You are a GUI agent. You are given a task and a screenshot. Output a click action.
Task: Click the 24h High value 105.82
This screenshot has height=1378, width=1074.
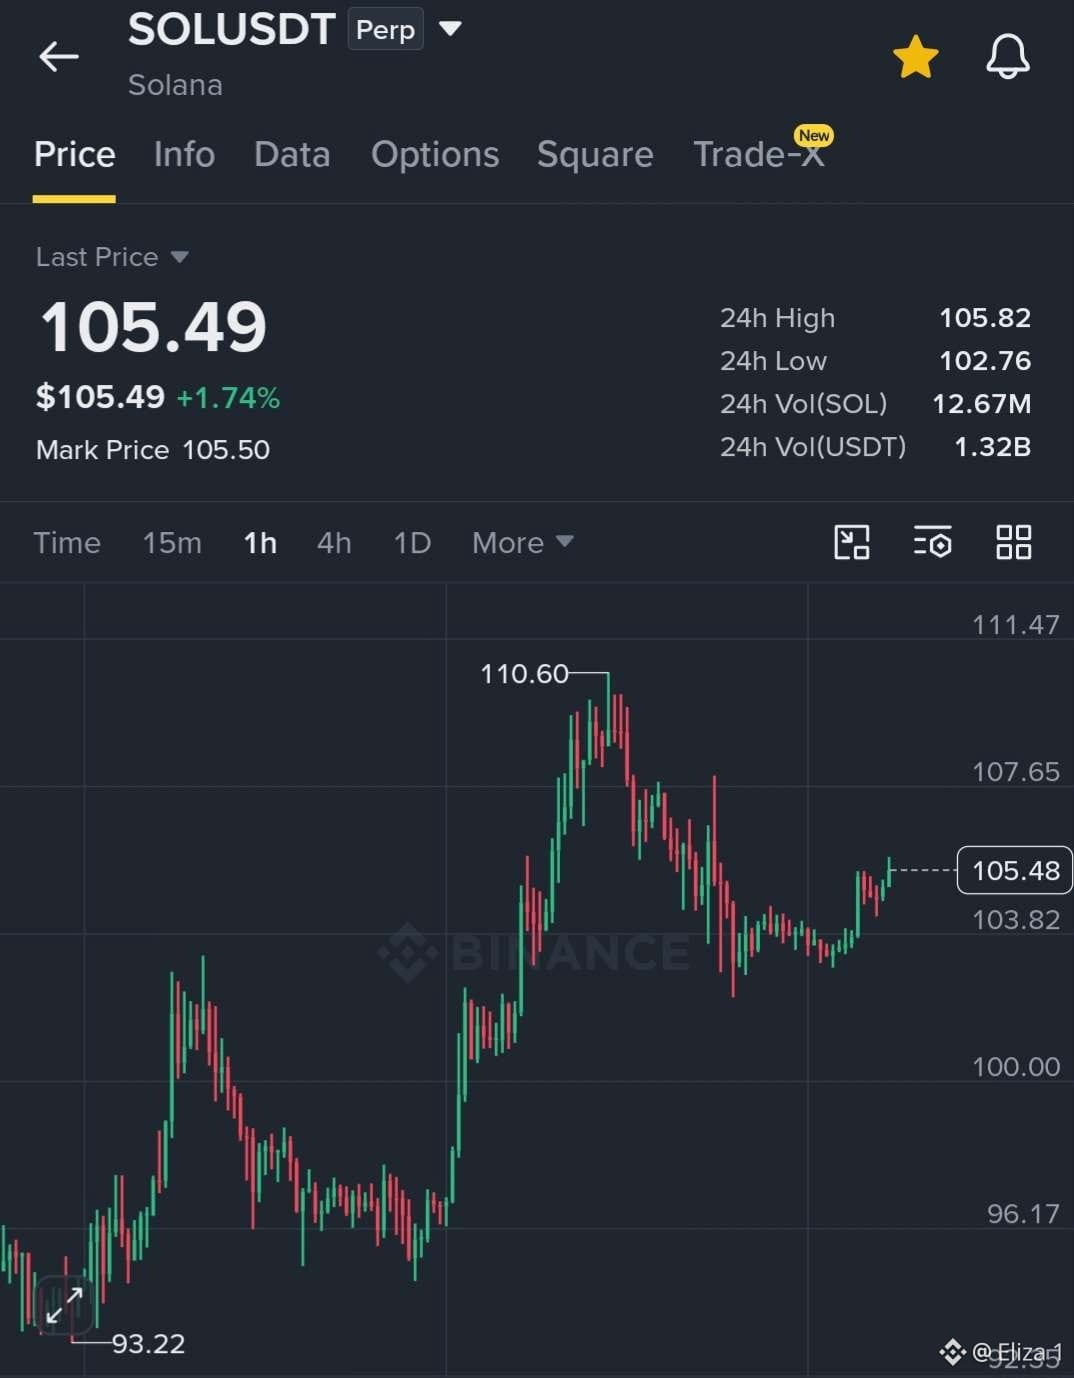pos(985,318)
